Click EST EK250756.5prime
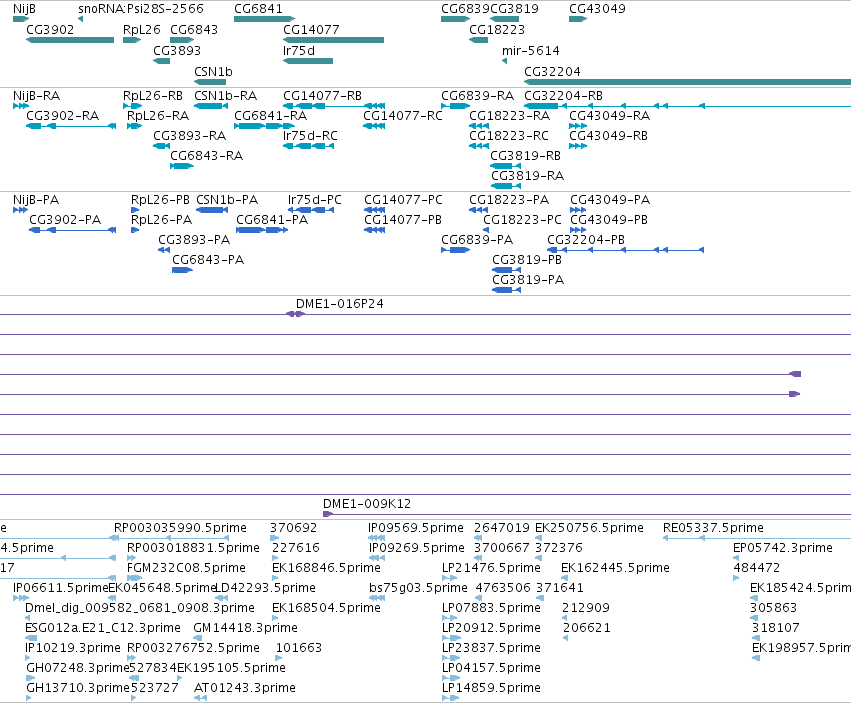 (538, 538)
